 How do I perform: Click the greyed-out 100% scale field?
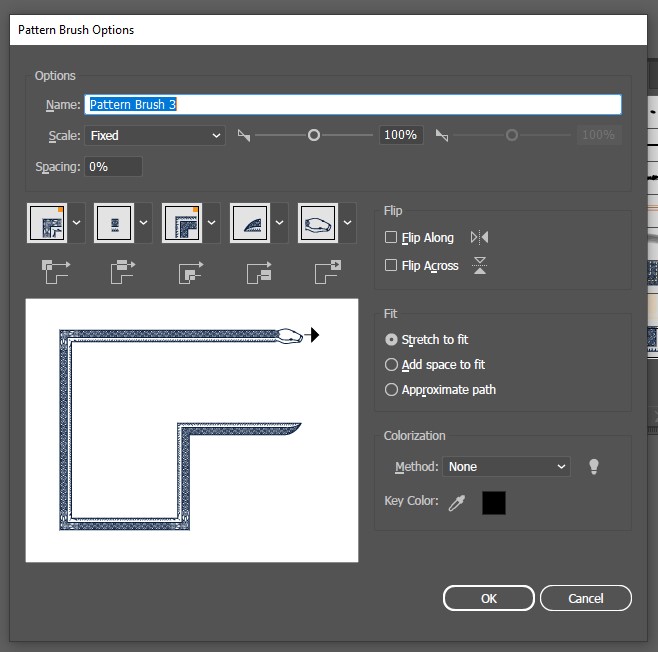[x=599, y=135]
